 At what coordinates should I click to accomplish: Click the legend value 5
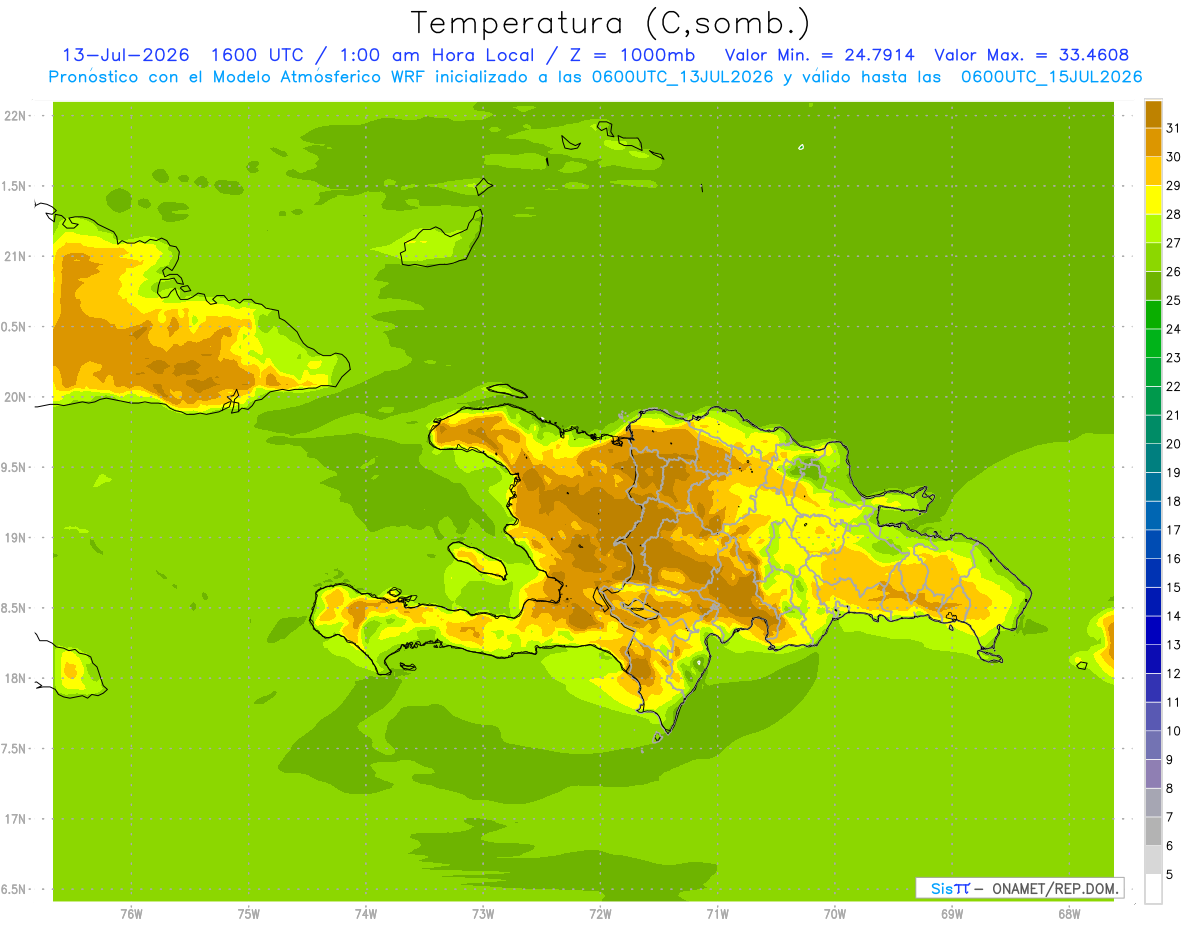(1170, 874)
